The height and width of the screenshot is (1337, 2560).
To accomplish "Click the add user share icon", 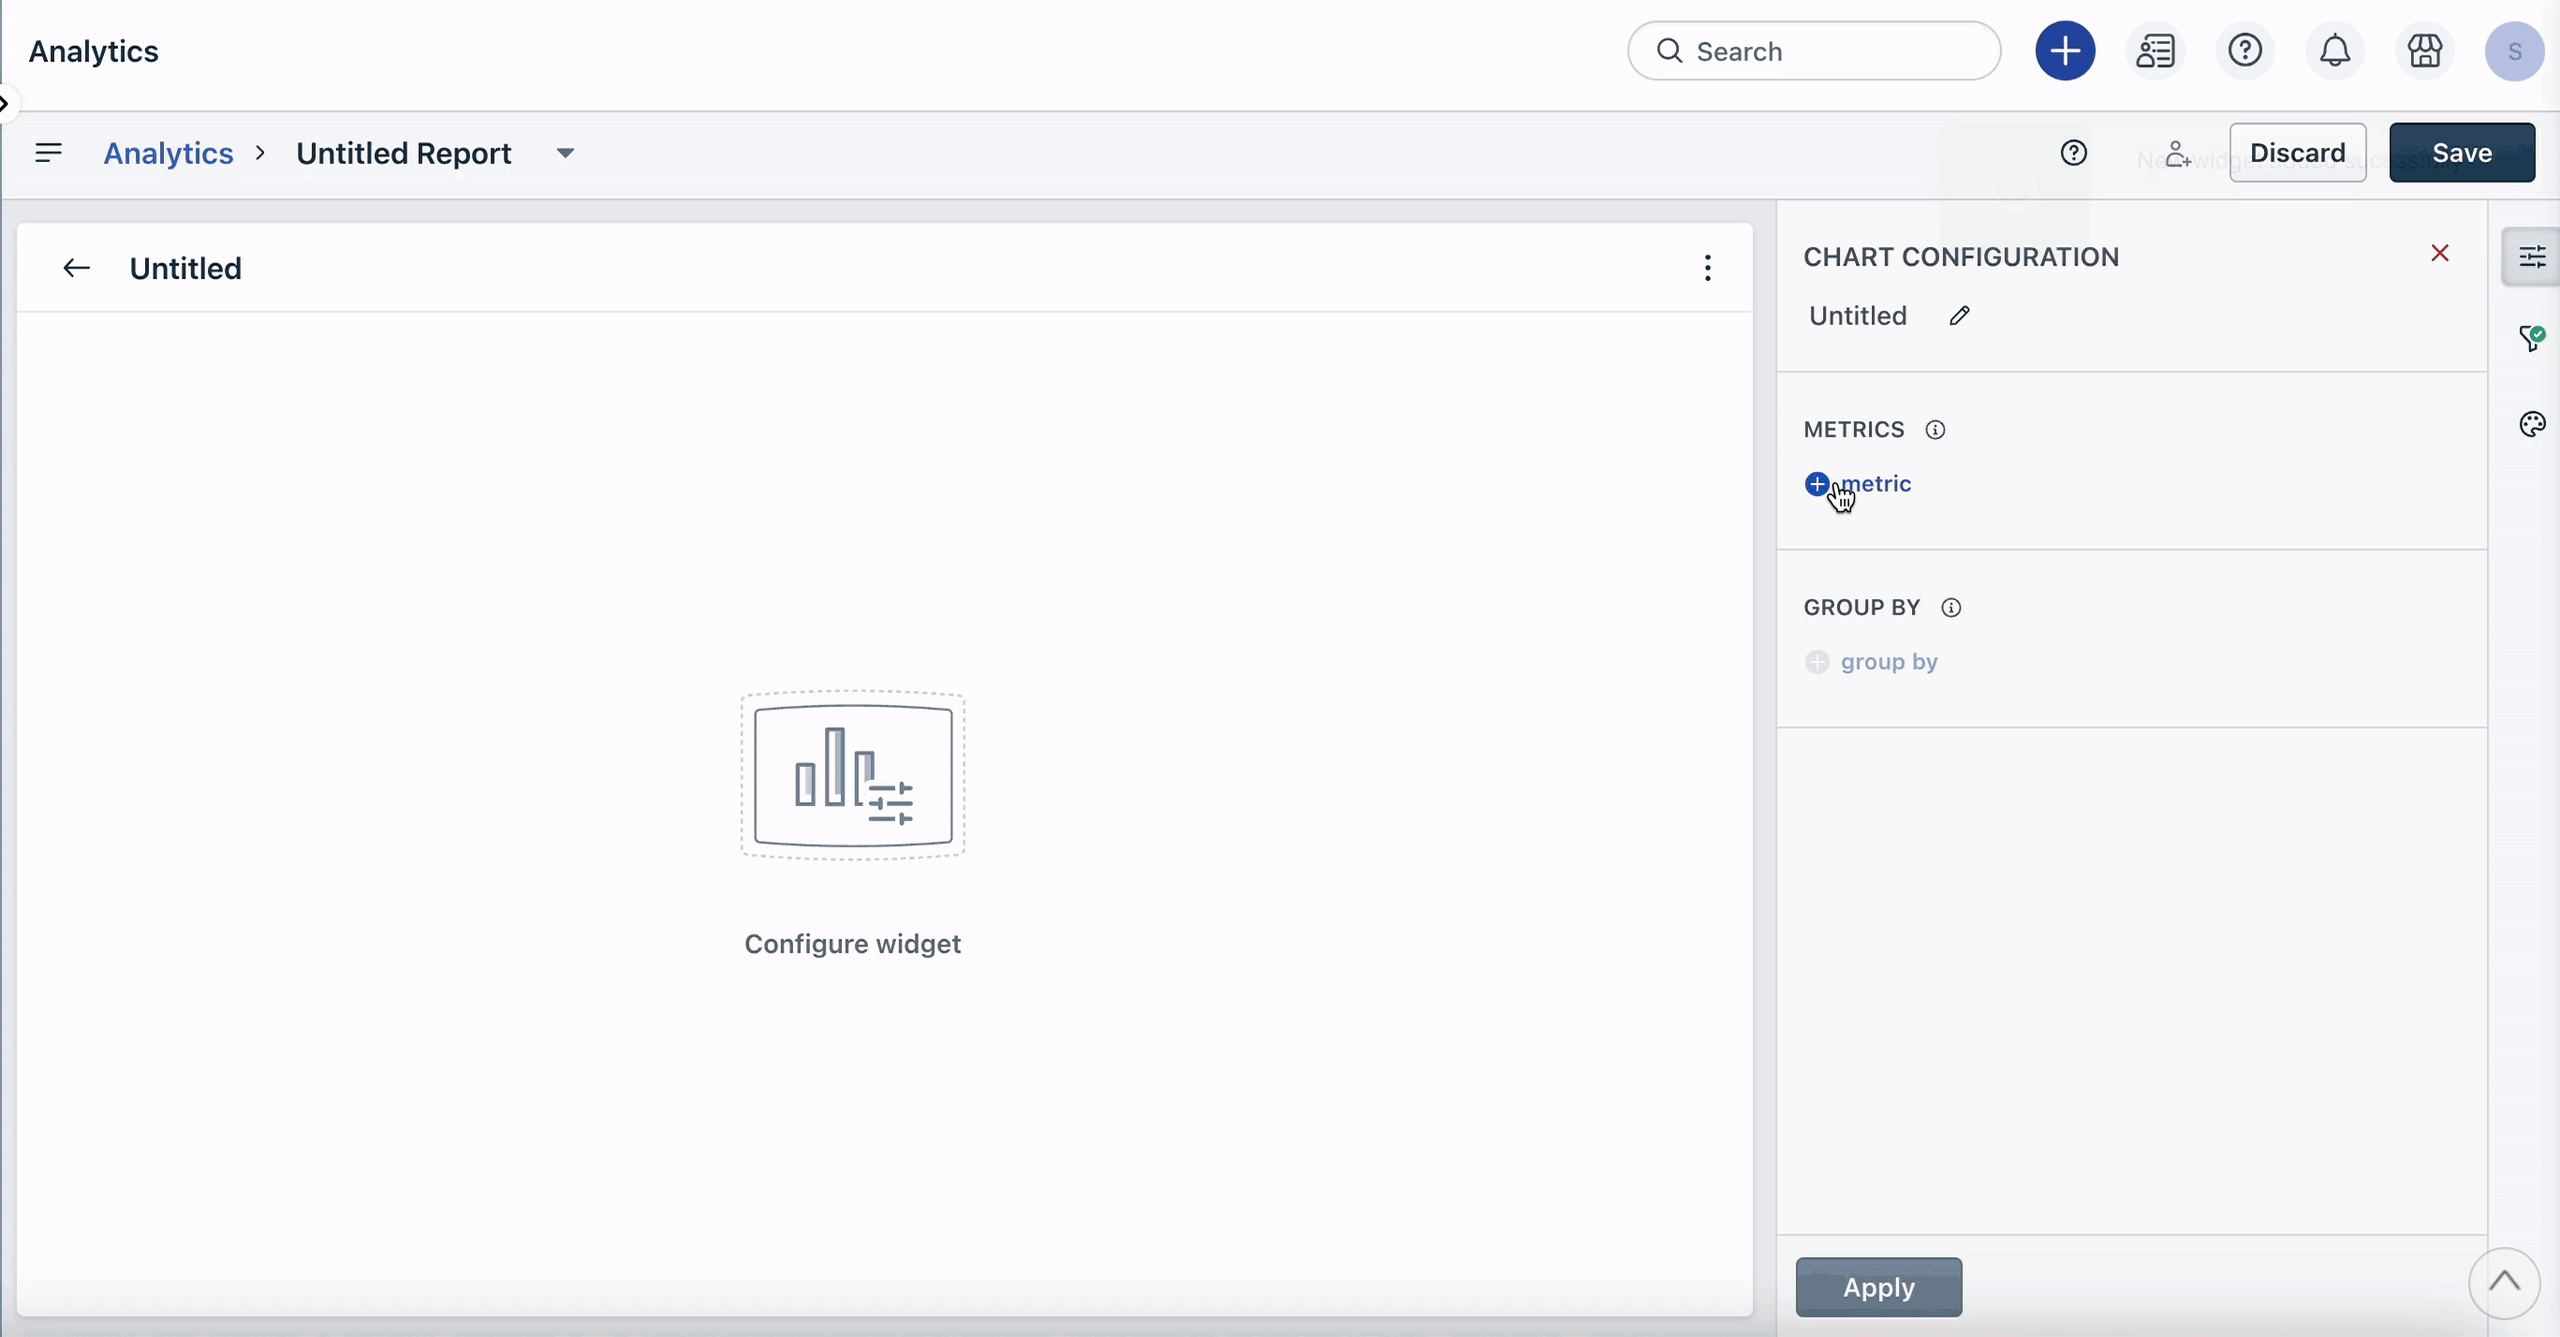I will click(x=2177, y=154).
